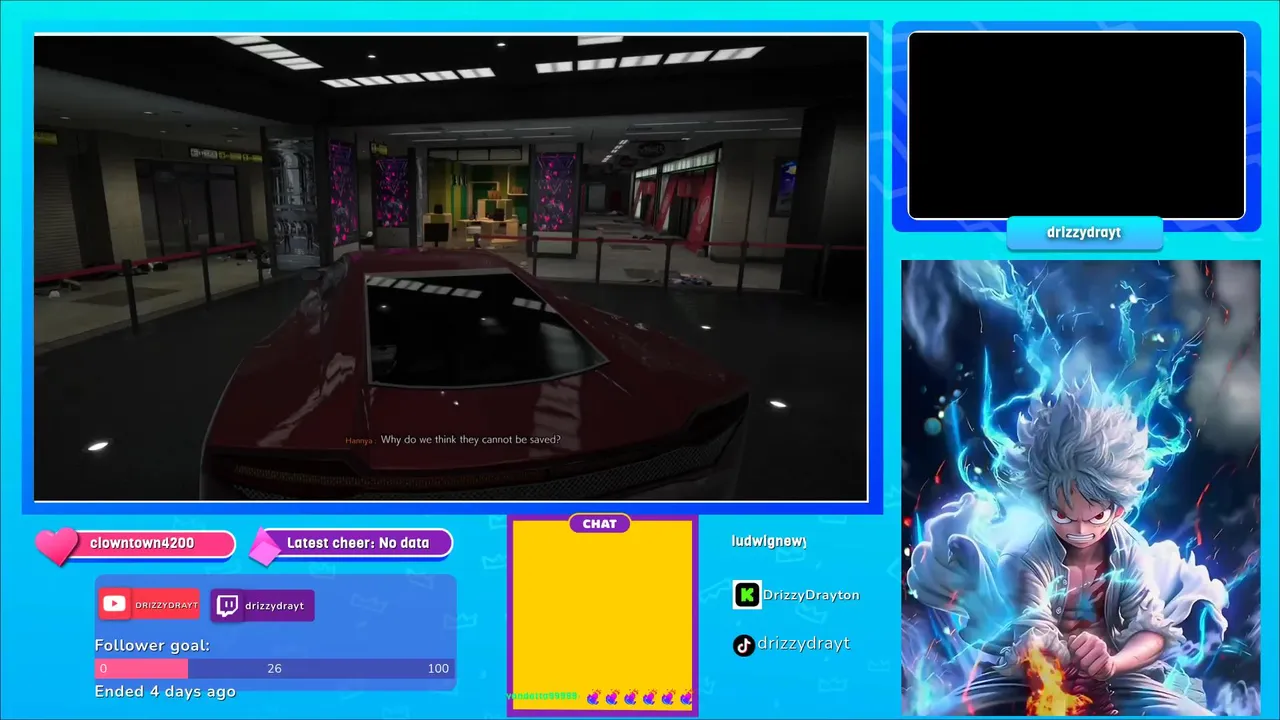Click the black webcam frame

point(1076,125)
